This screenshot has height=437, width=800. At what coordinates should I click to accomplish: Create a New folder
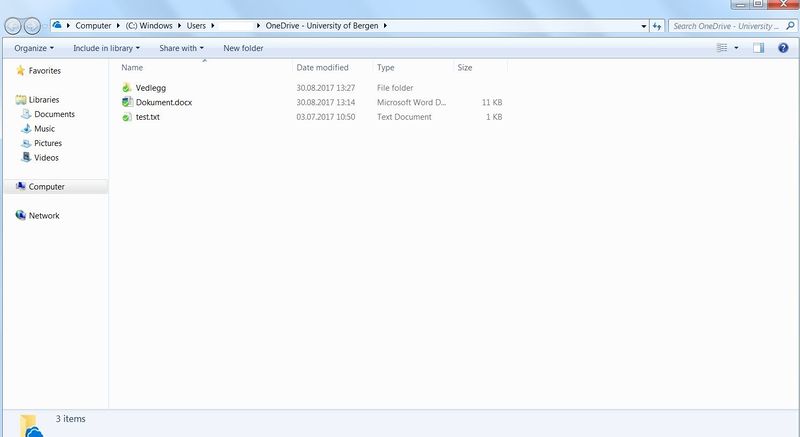pyautogui.click(x=243, y=48)
